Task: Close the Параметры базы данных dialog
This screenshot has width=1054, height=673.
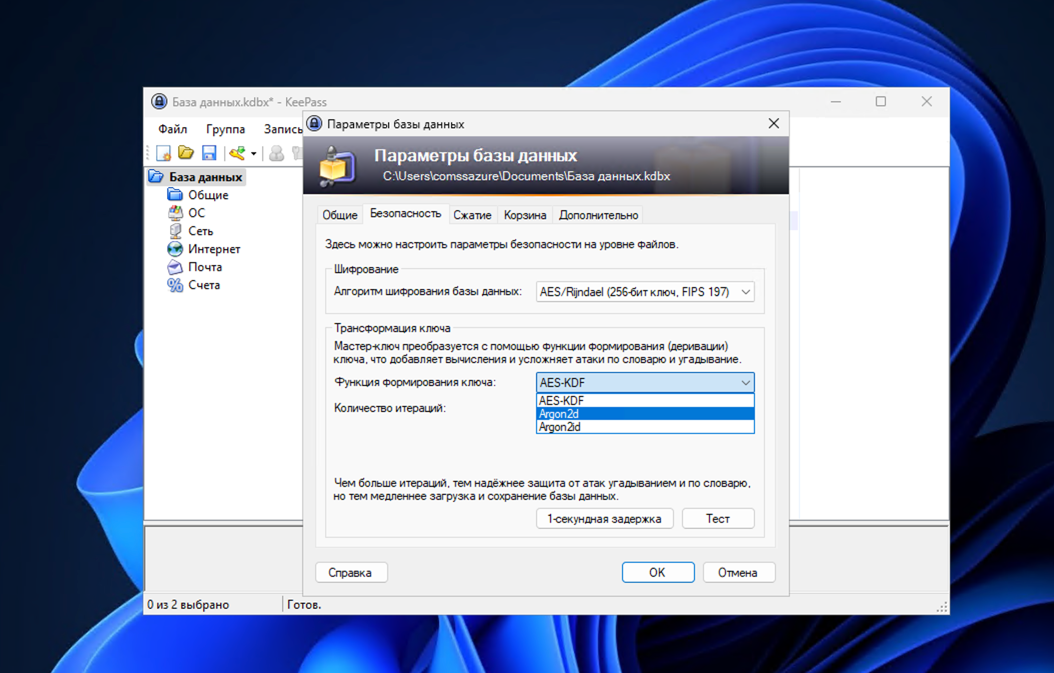Action: coord(774,124)
